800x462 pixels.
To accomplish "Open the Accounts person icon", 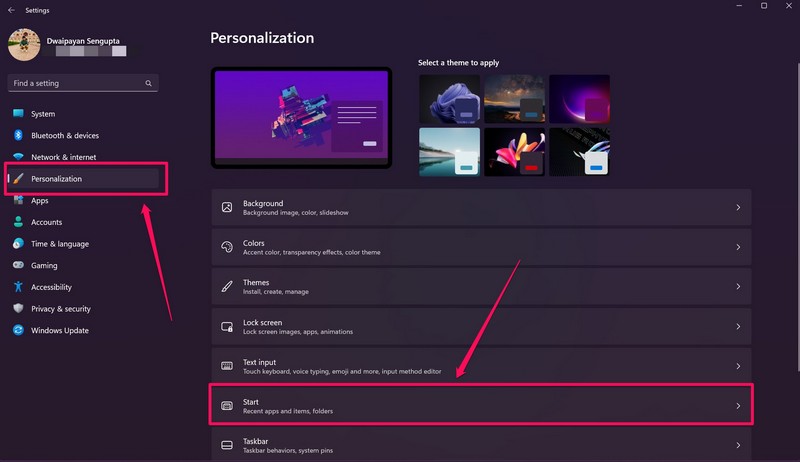I will [18, 222].
